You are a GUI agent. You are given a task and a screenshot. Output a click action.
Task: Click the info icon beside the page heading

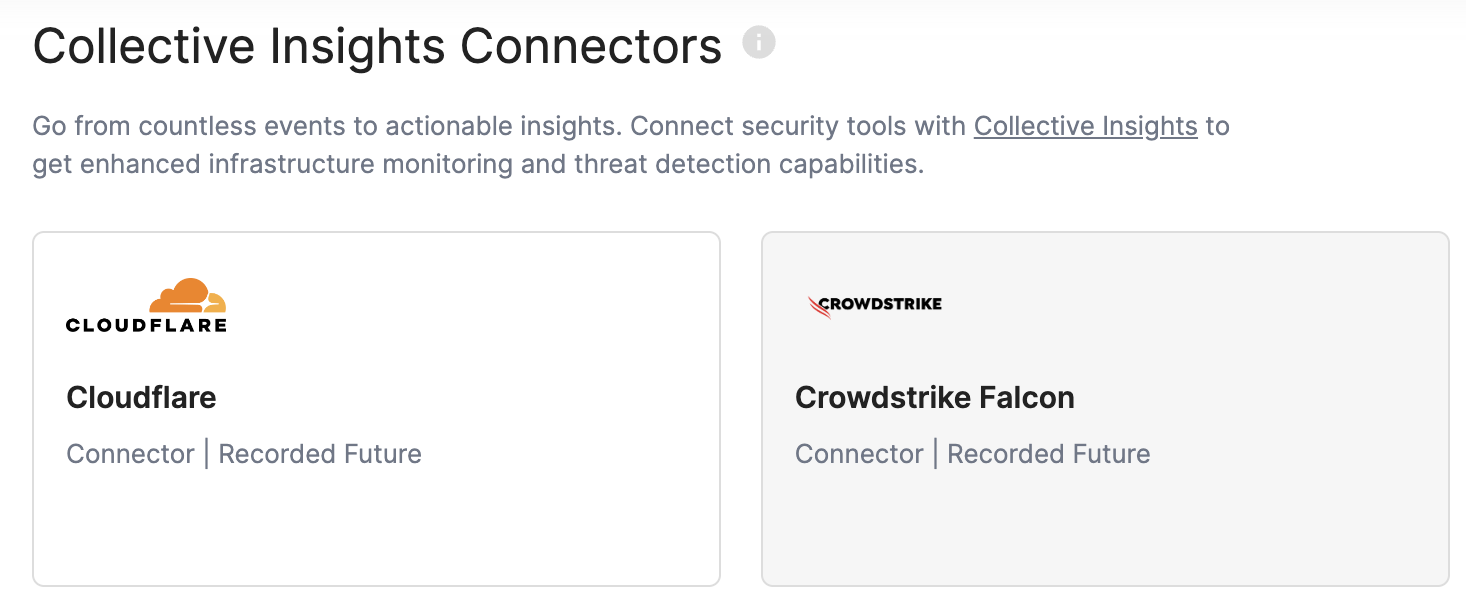click(759, 43)
